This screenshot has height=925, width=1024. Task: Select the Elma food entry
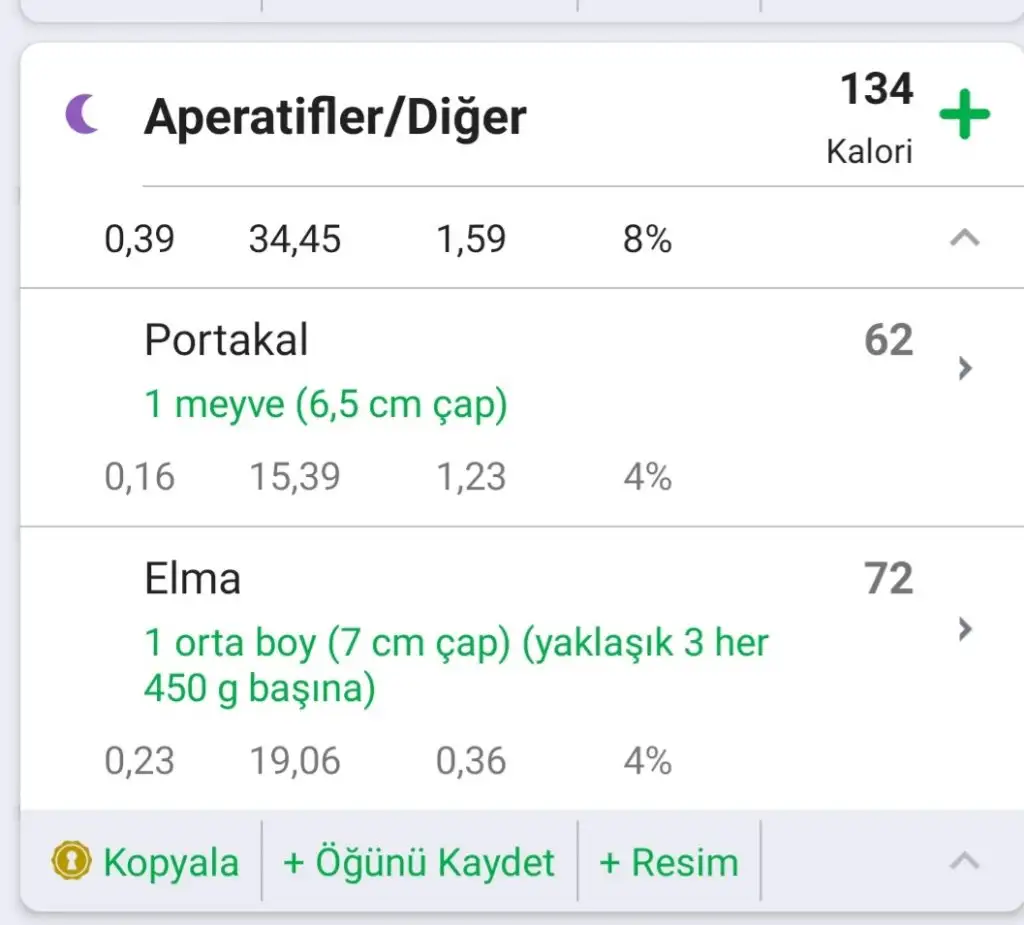[193, 580]
